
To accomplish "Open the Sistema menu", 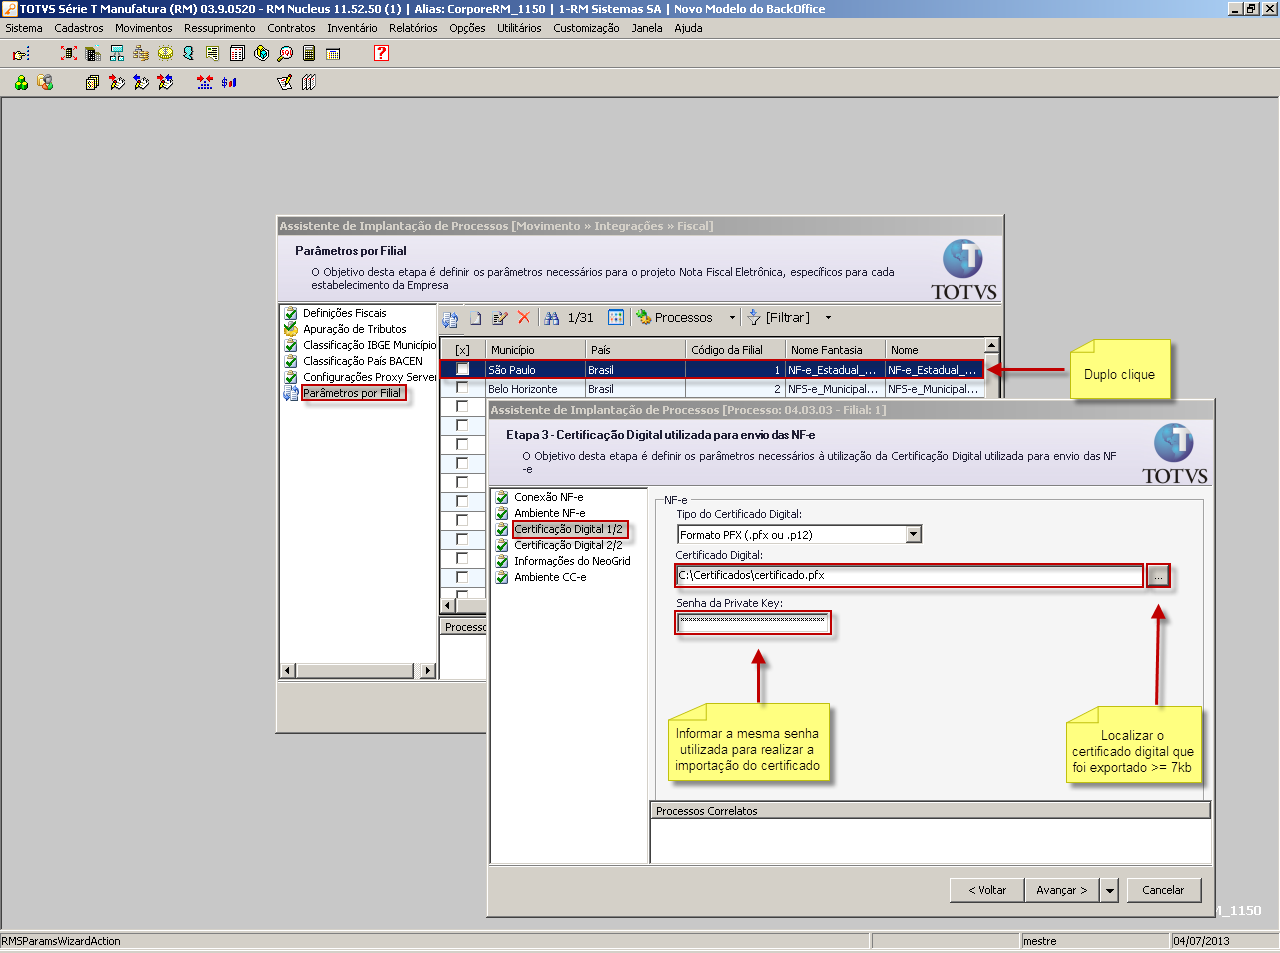I will click(x=24, y=28).
